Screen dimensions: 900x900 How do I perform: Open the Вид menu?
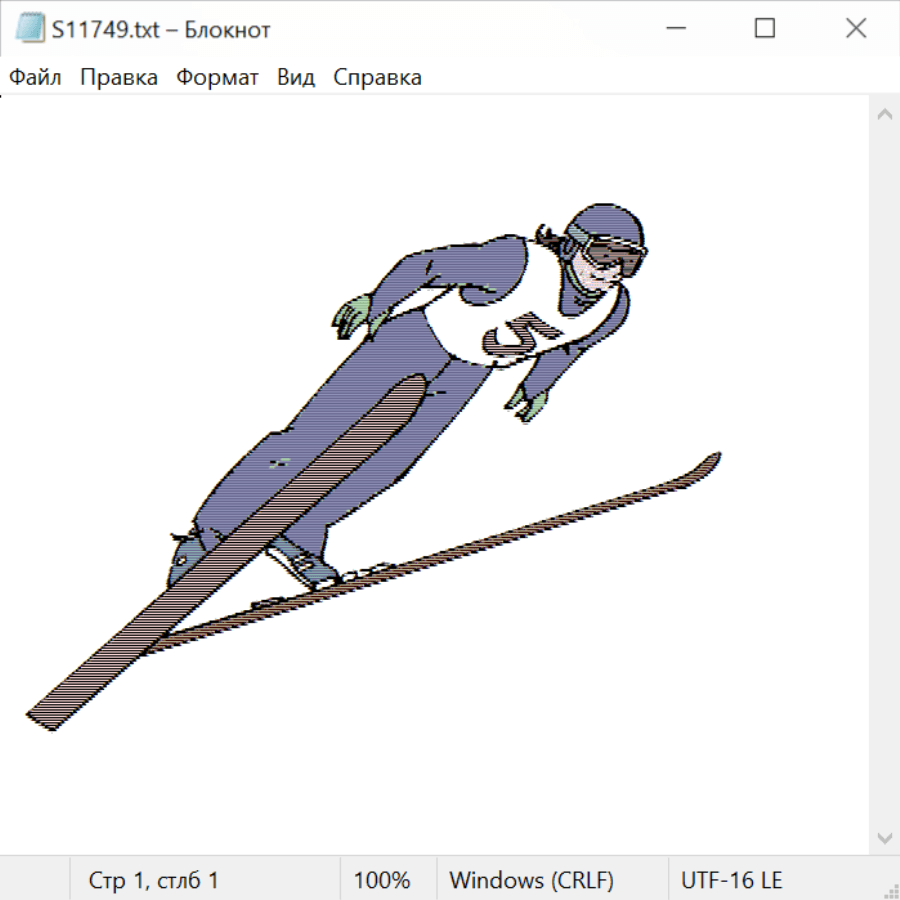(x=296, y=78)
